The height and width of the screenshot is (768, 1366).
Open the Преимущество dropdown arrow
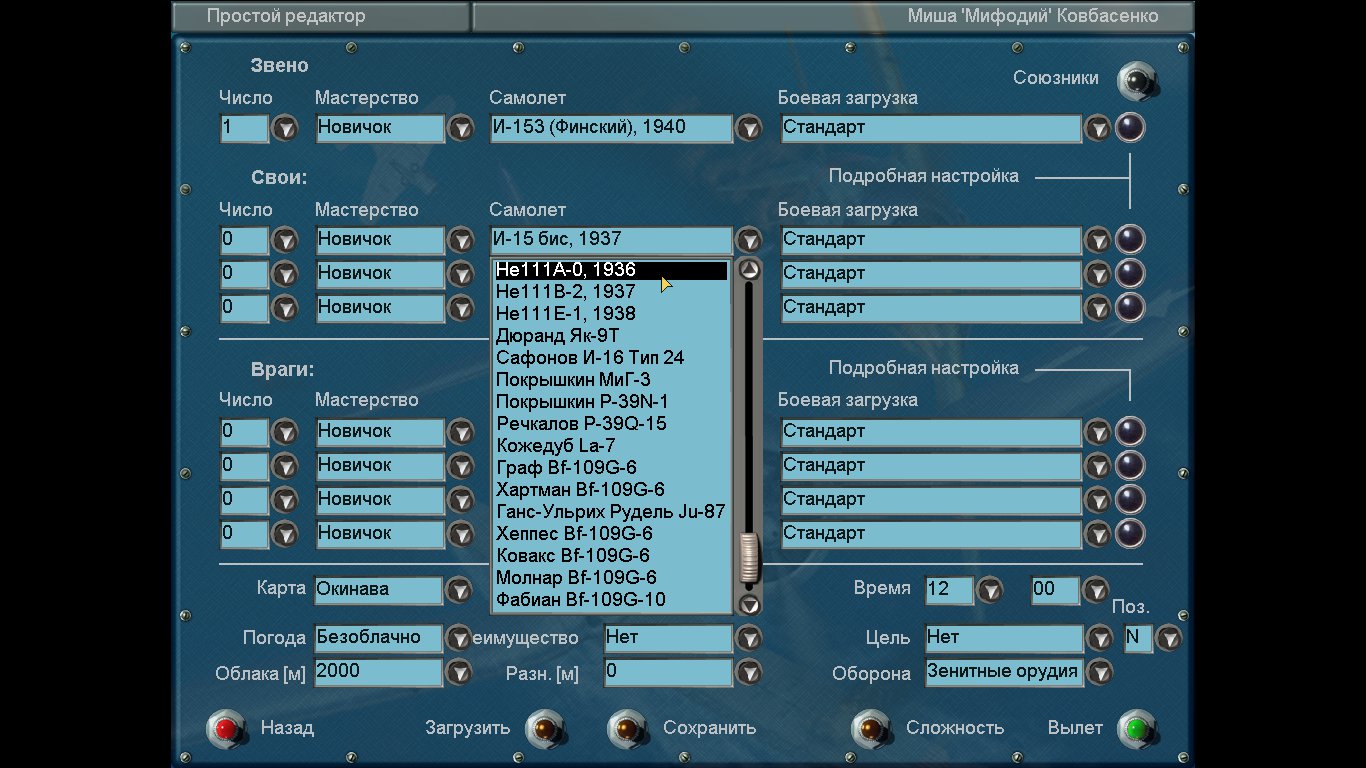tap(749, 638)
